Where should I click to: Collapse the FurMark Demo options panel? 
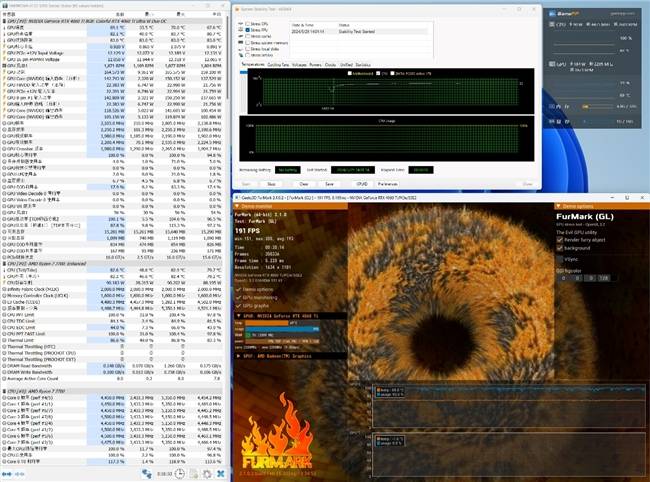[x=558, y=206]
